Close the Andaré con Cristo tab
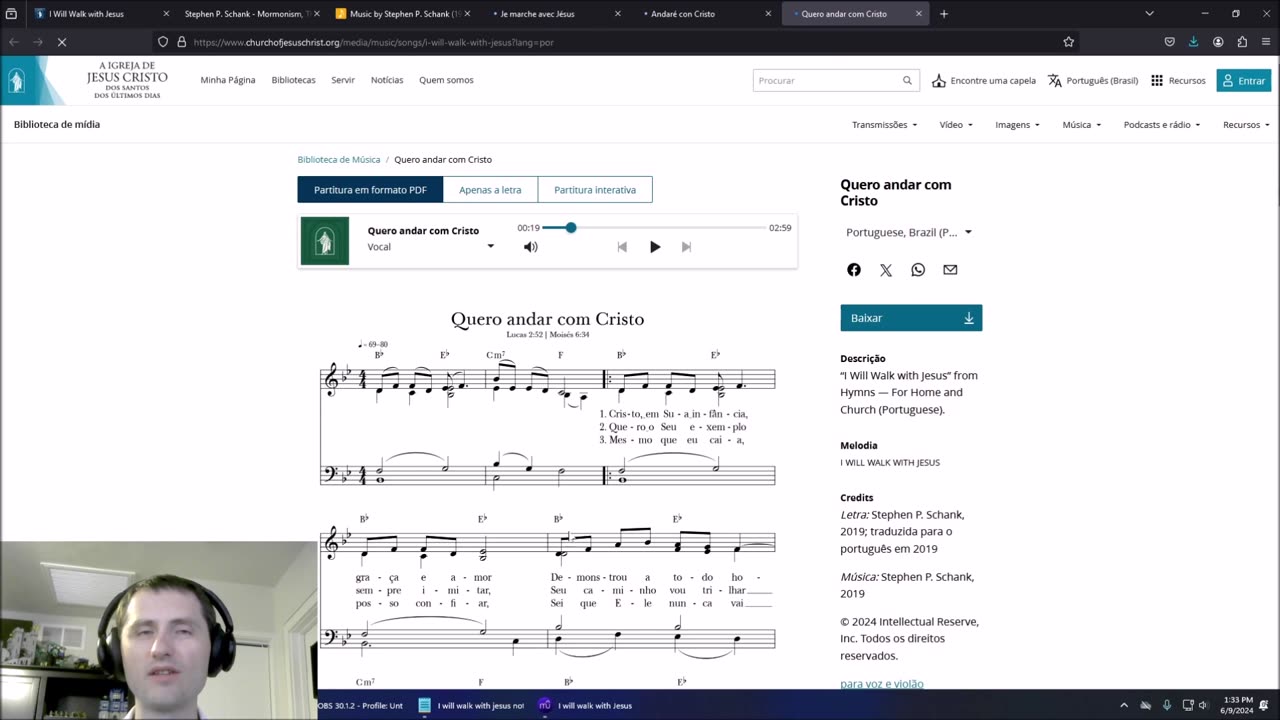The image size is (1280, 720). pyautogui.click(x=768, y=14)
